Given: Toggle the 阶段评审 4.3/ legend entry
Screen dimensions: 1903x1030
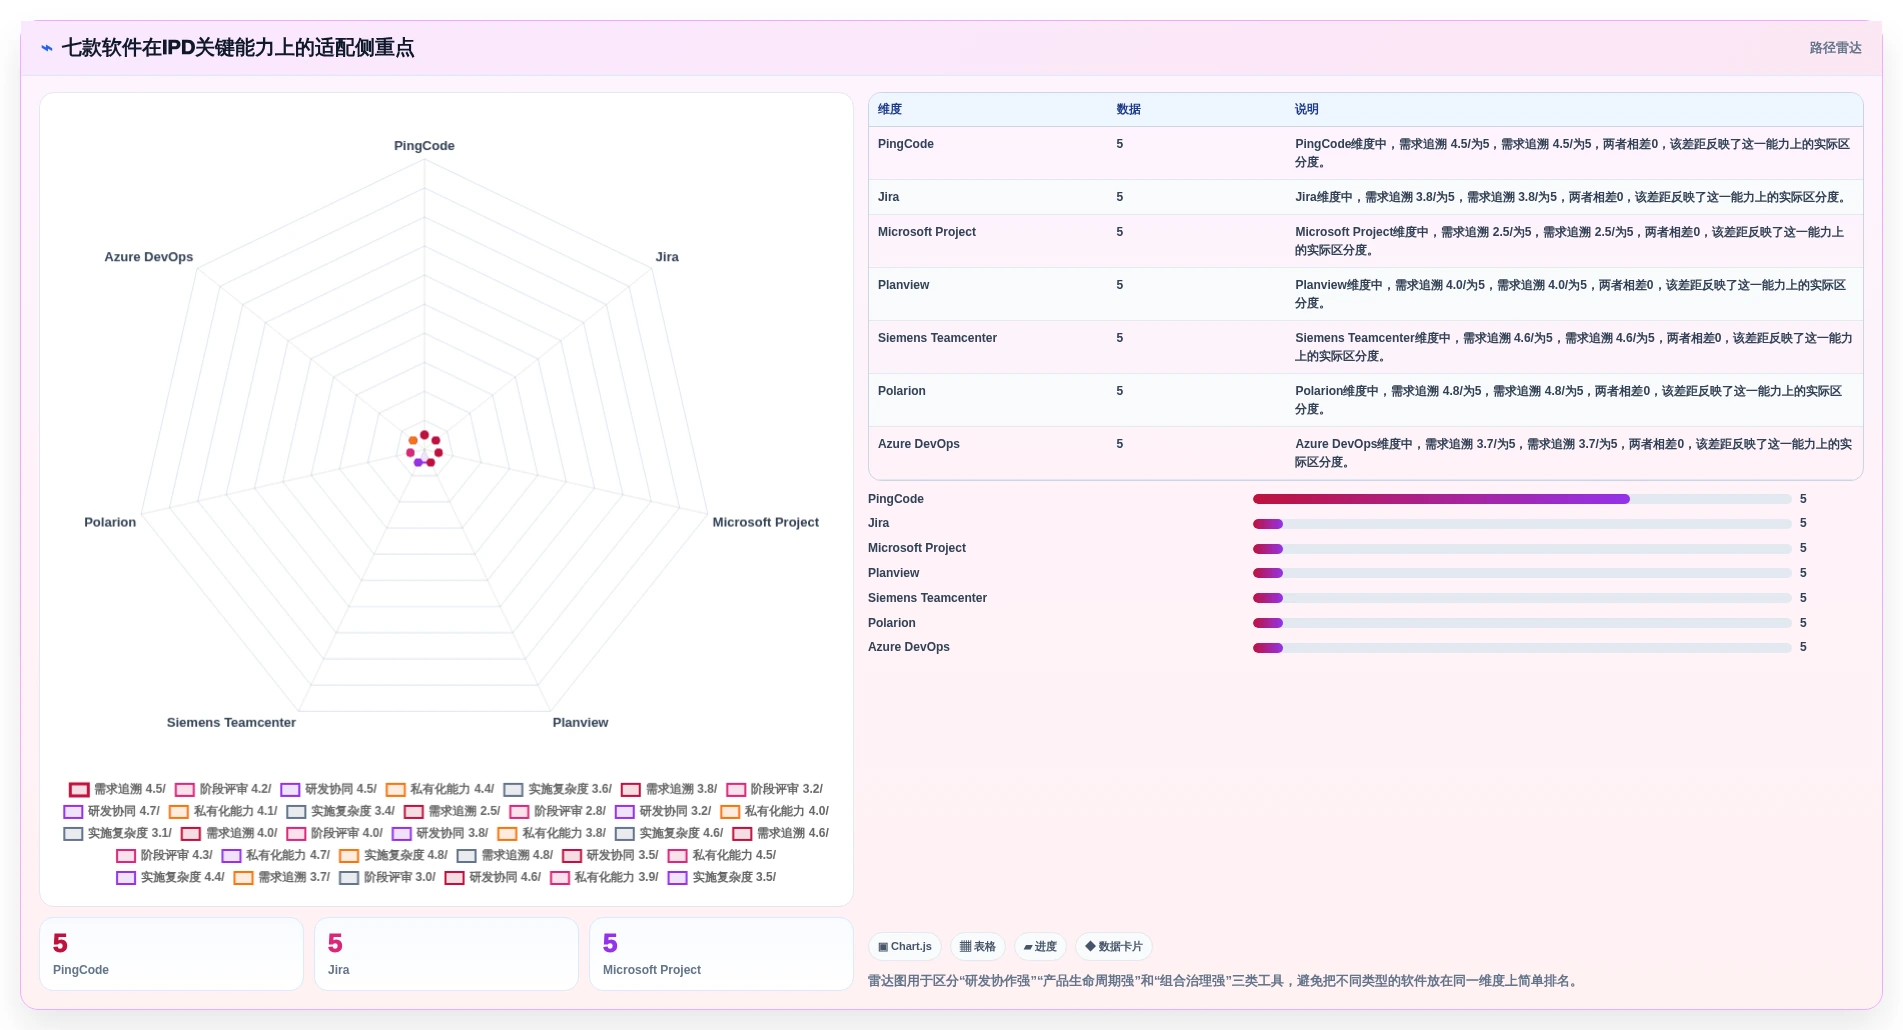Looking at the screenshot, I should coord(165,855).
